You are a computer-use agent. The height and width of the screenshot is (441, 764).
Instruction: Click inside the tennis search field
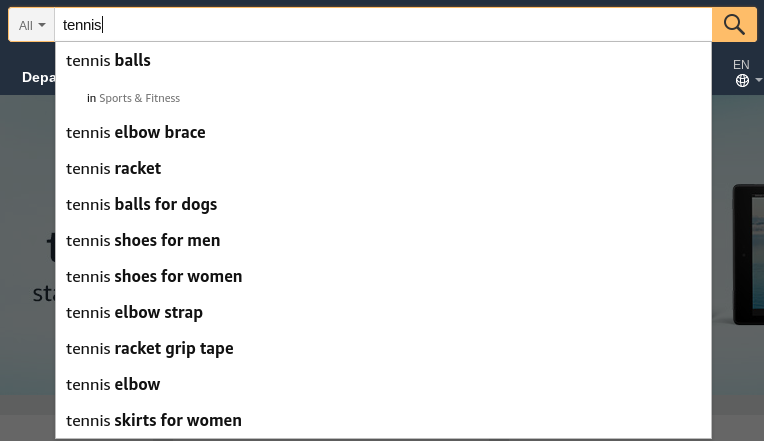tap(383, 25)
